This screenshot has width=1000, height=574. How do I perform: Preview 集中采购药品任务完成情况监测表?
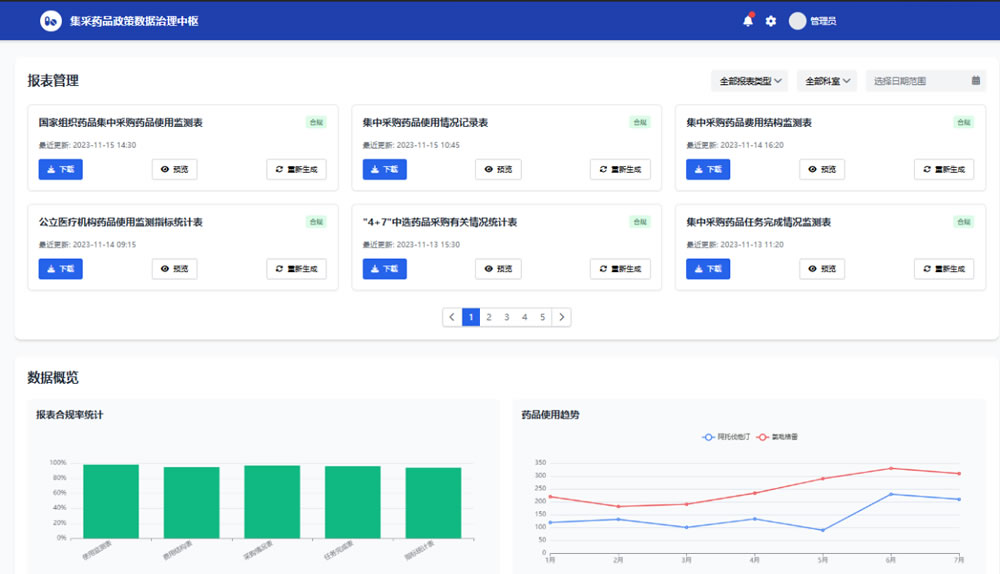click(822, 269)
